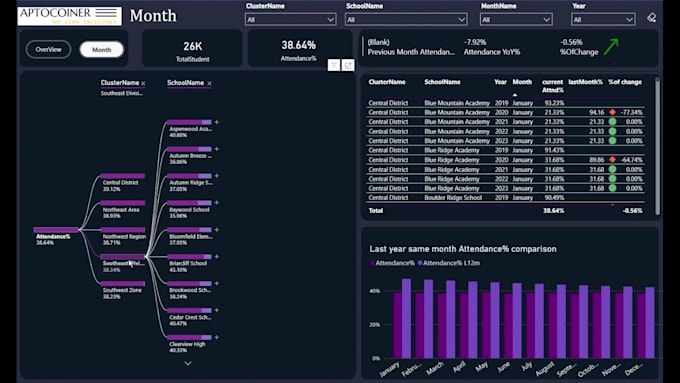The width and height of the screenshot is (680, 383).
Task: Click the APTOCOINER logo
Action: pyautogui.click(x=69, y=16)
